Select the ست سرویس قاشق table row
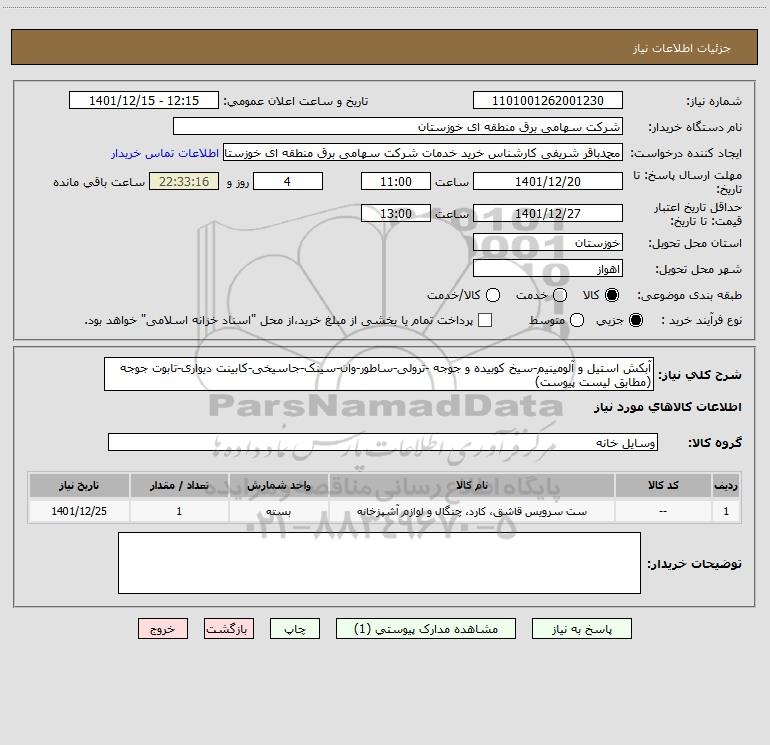 click(x=385, y=511)
